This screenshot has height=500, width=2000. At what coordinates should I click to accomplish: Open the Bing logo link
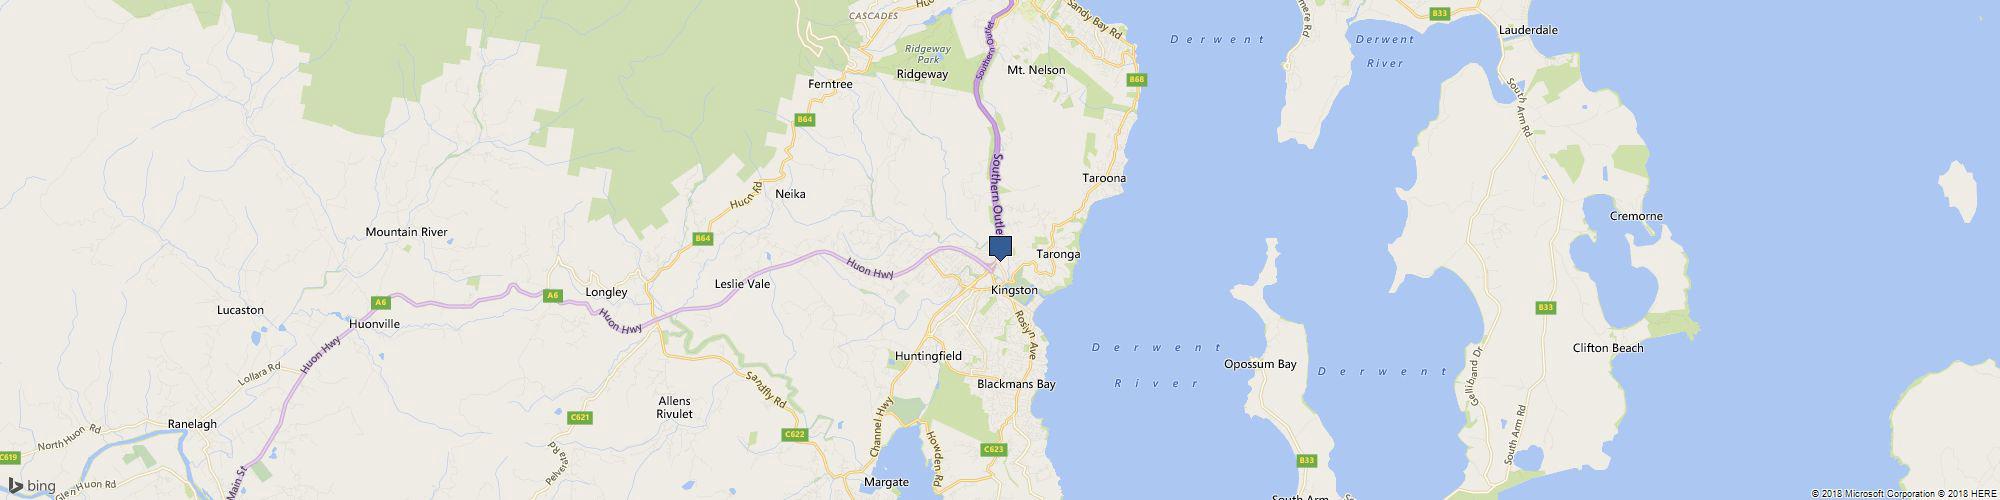tap(32, 486)
